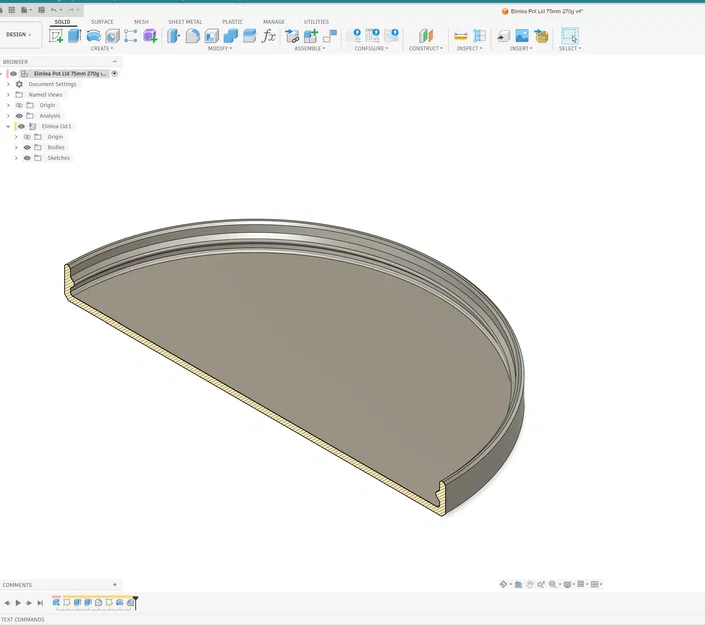Image resolution: width=705 pixels, height=625 pixels.
Task: Toggle the Analysis folder eye icon
Action: pos(19,116)
